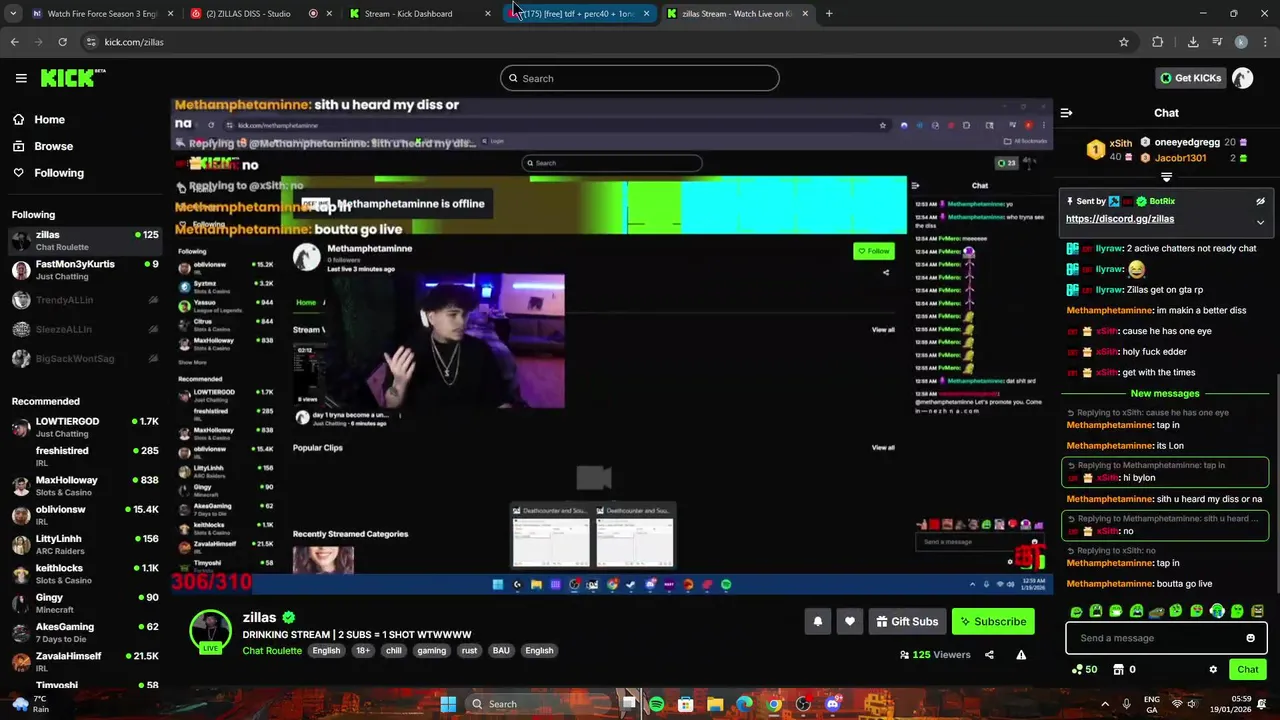Report the stream via warning icon
The height and width of the screenshot is (720, 1280).
coord(1021,655)
